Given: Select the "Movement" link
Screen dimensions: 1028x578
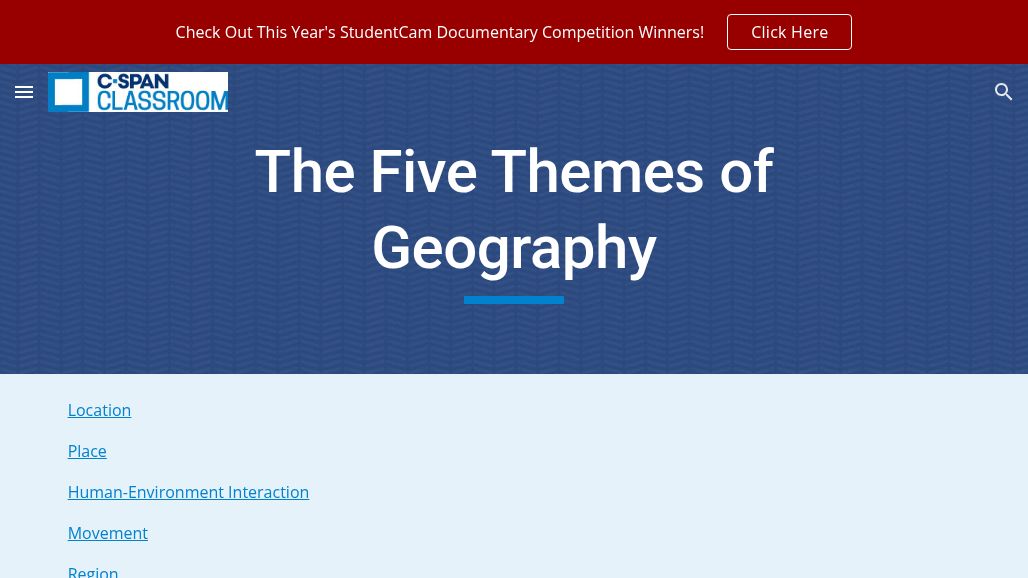Looking at the screenshot, I should (x=107, y=533).
